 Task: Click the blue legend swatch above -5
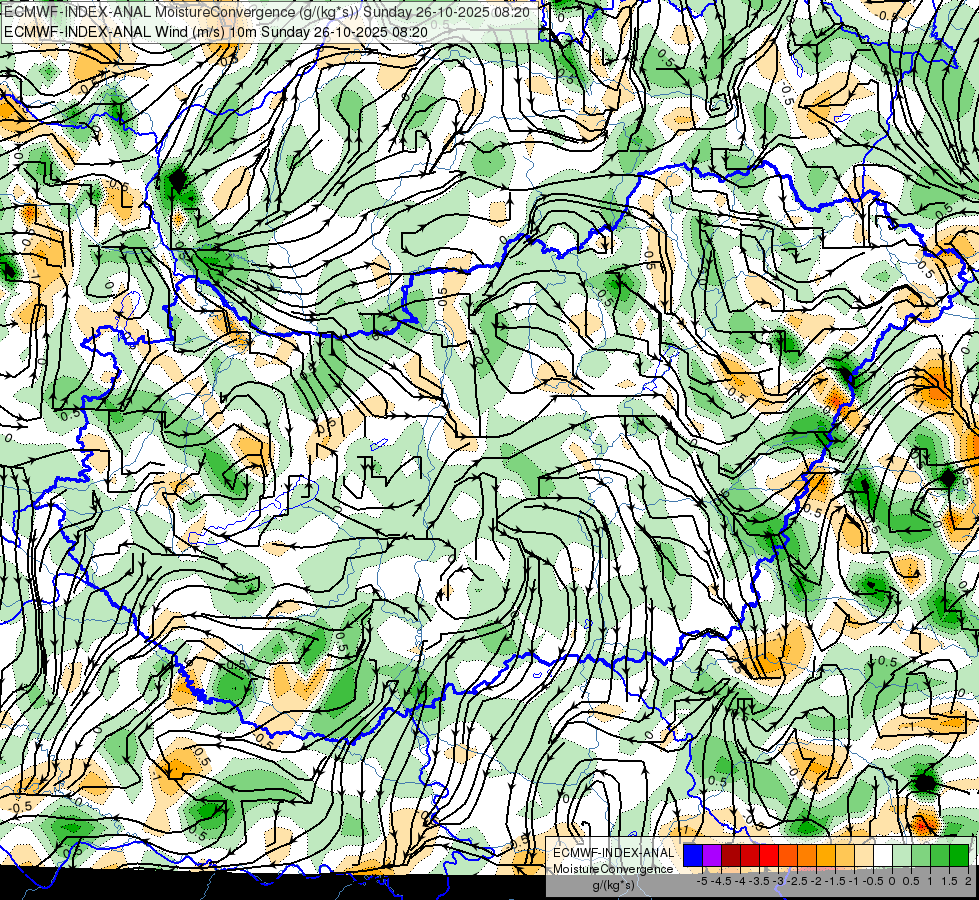693,856
